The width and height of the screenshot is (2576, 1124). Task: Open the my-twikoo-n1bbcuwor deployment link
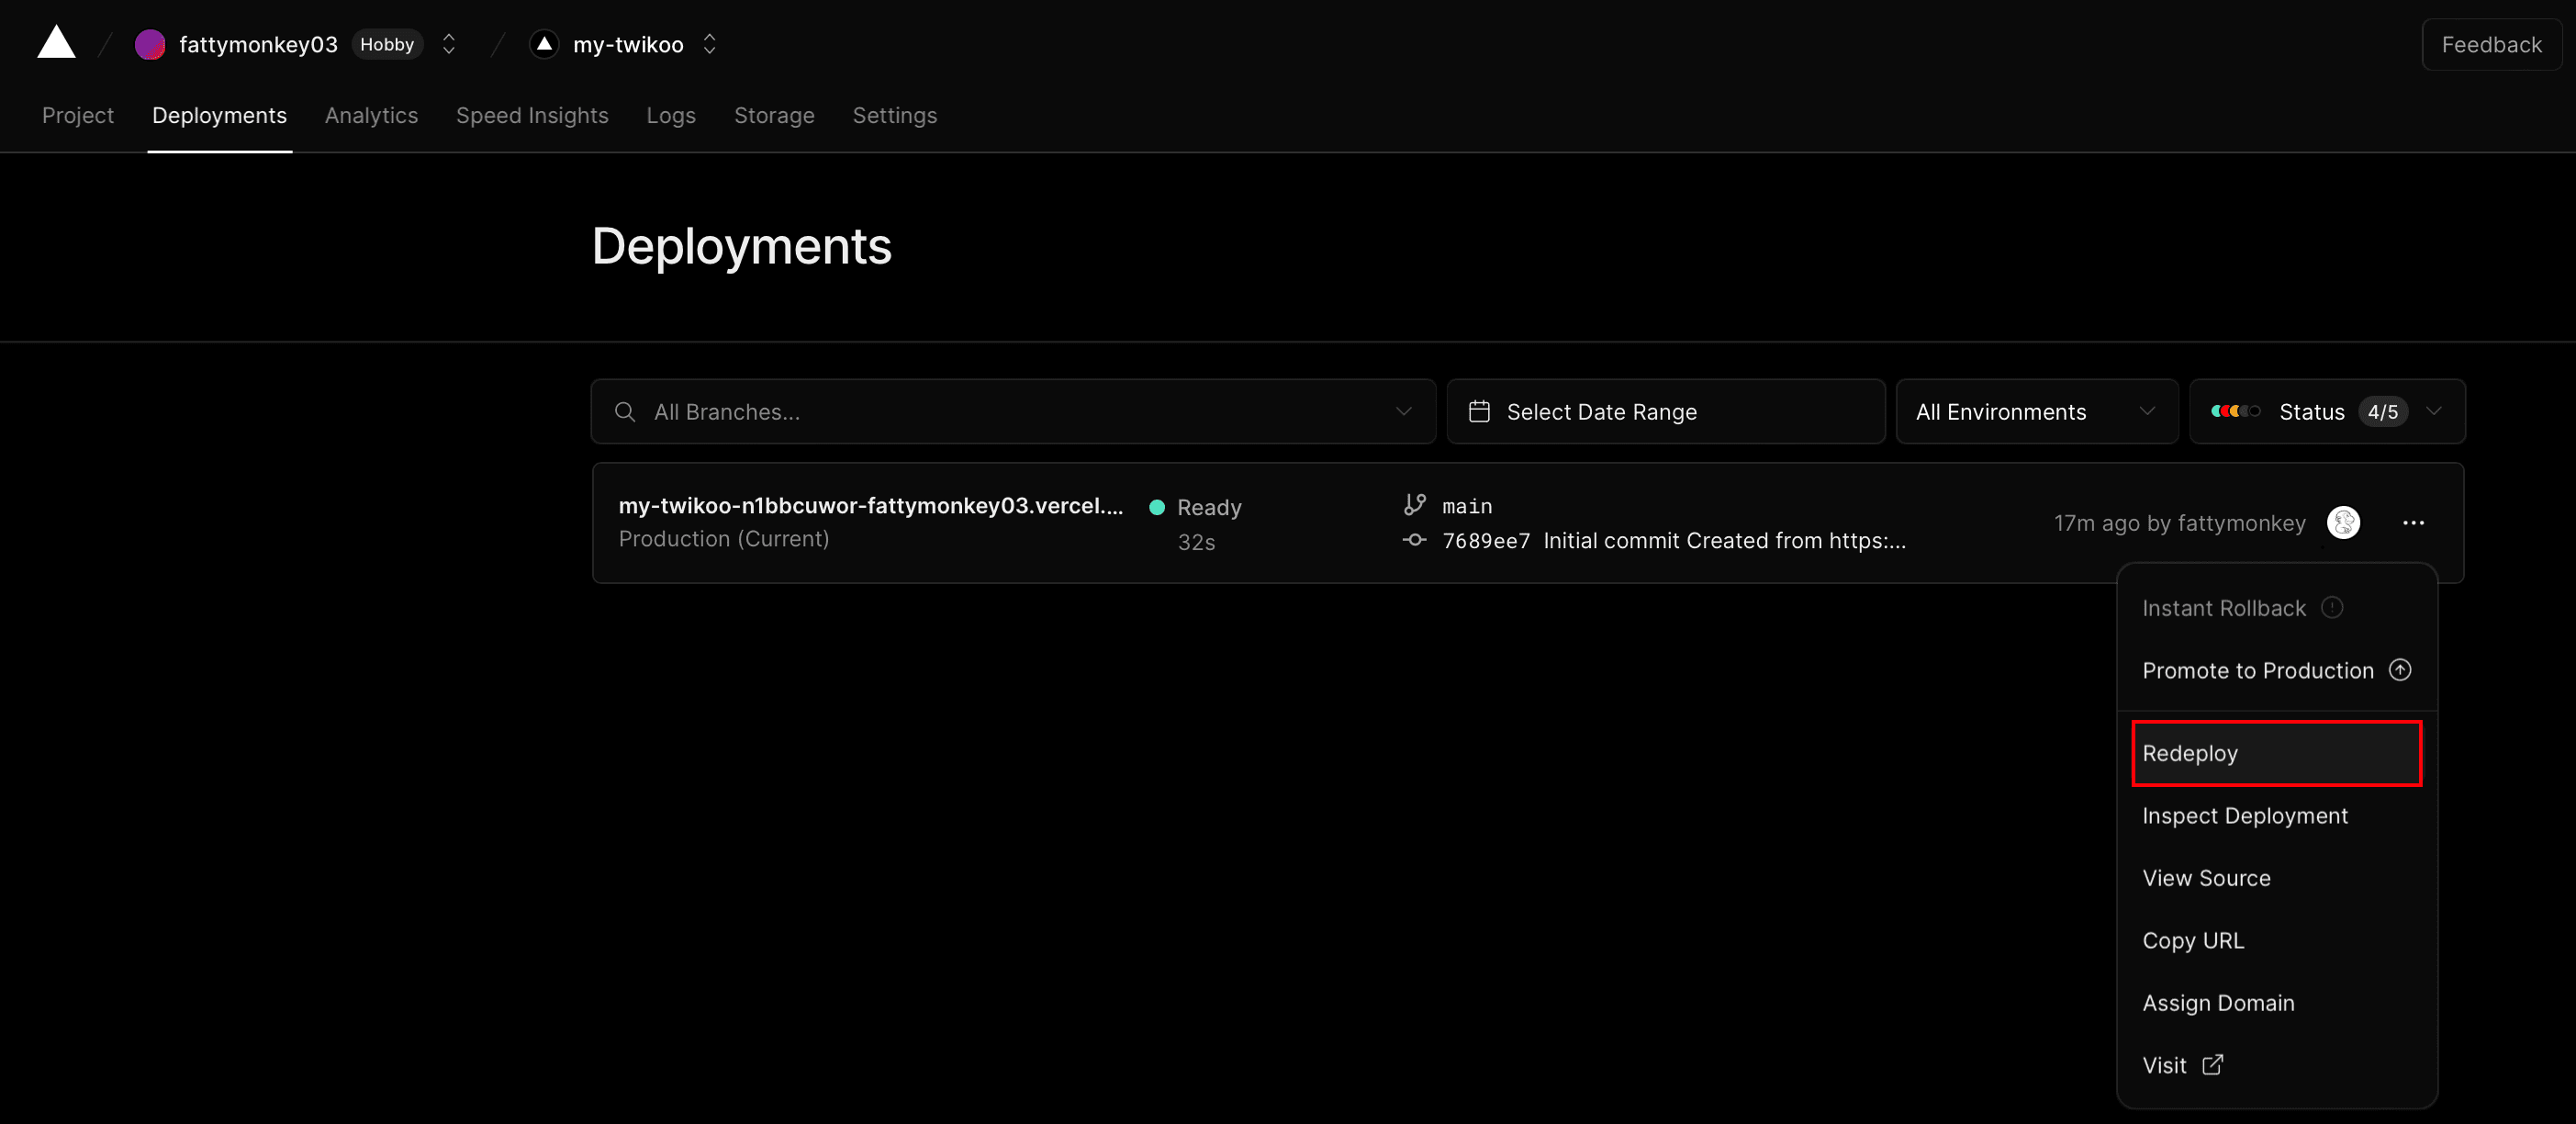(871, 505)
